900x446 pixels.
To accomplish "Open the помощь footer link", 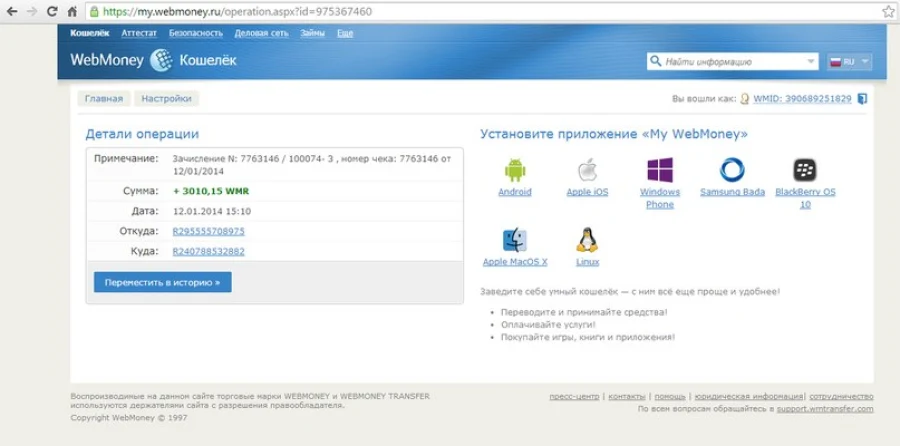I will (670, 397).
